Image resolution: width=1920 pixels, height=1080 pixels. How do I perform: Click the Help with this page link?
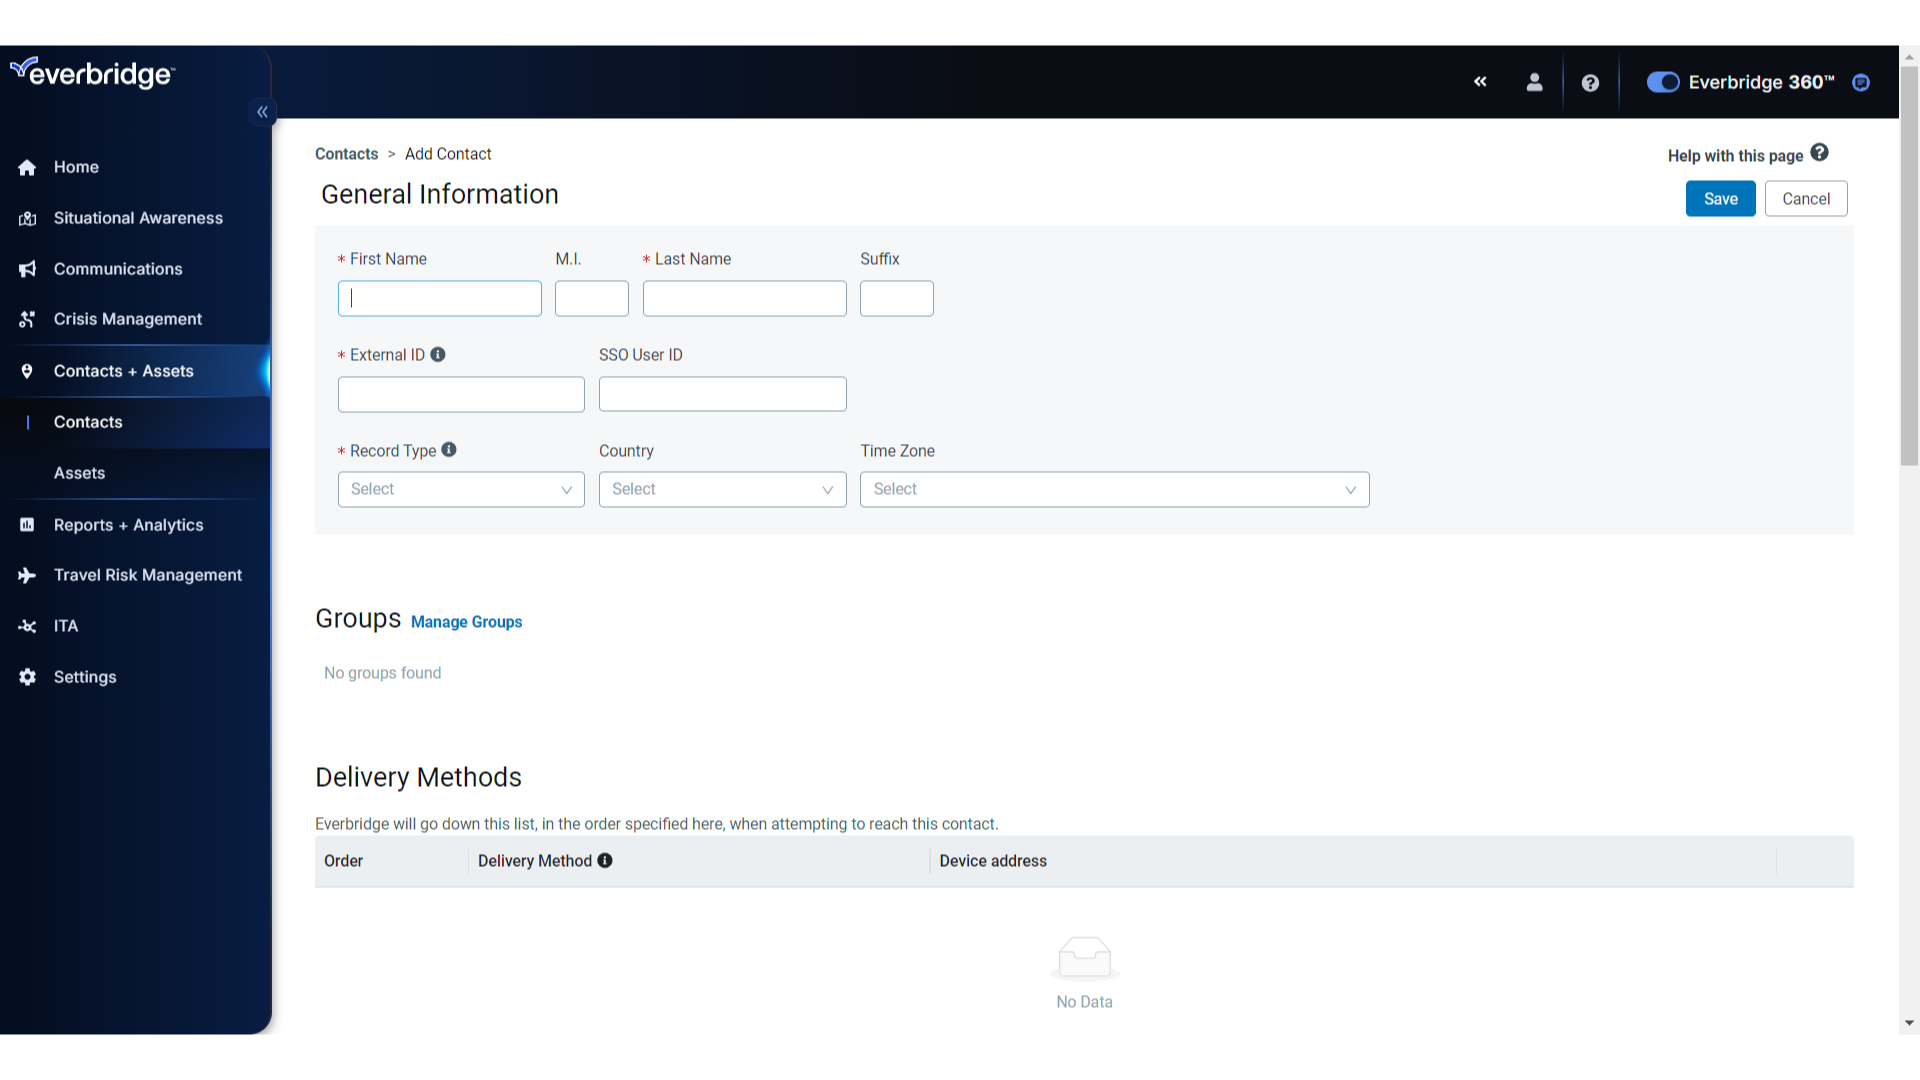[x=1747, y=156]
